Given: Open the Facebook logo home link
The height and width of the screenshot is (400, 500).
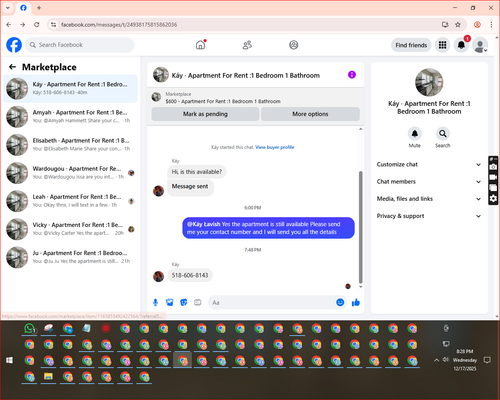Looking at the screenshot, I should (14, 45).
